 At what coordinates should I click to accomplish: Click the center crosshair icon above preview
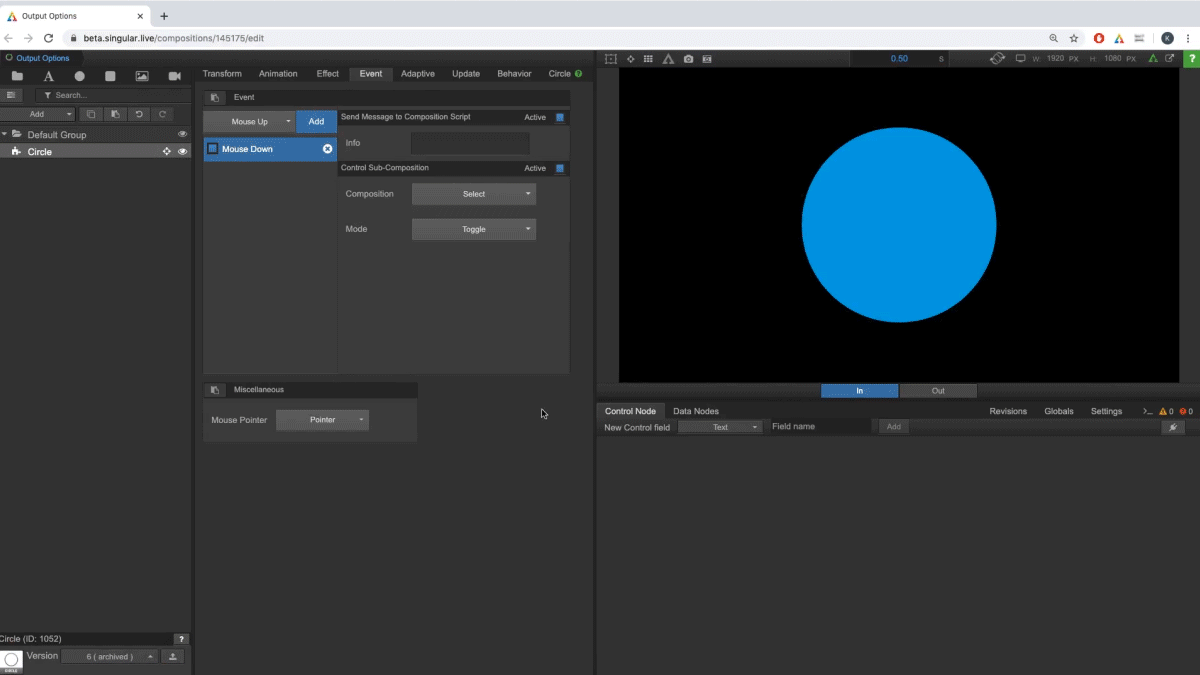coord(630,59)
